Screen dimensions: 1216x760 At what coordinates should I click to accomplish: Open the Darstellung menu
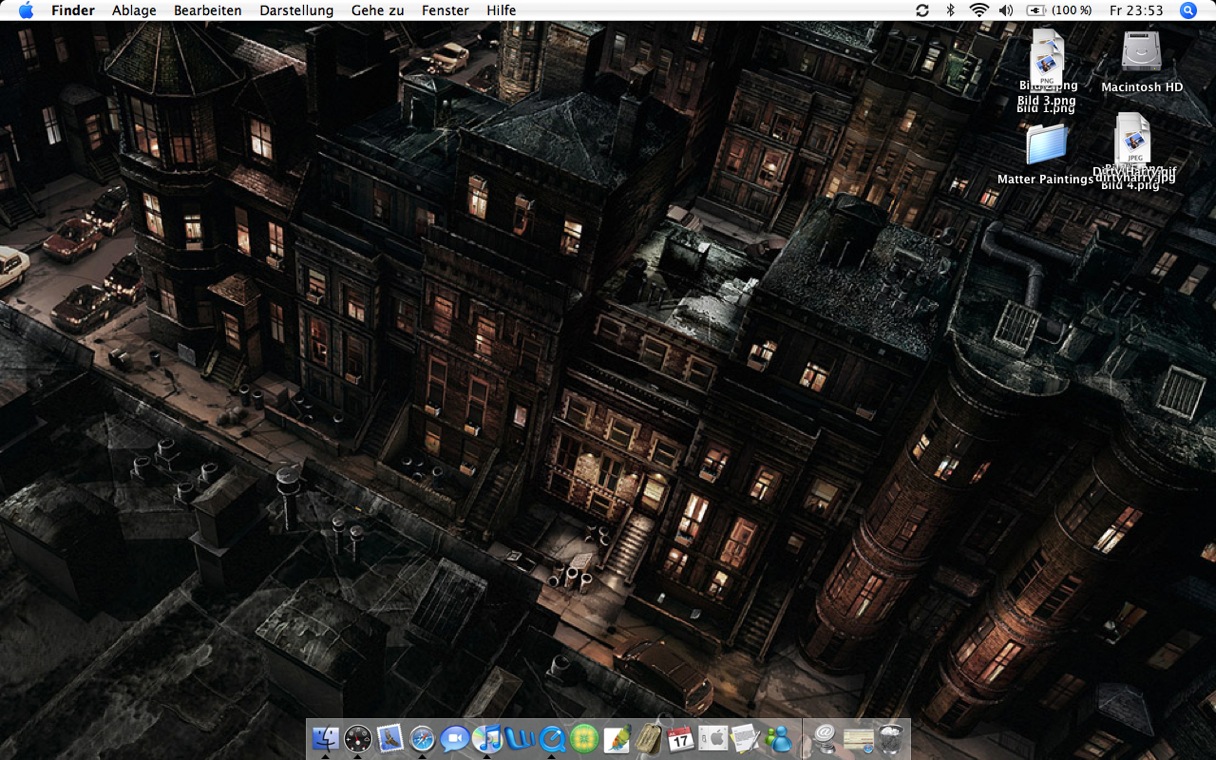coord(296,10)
